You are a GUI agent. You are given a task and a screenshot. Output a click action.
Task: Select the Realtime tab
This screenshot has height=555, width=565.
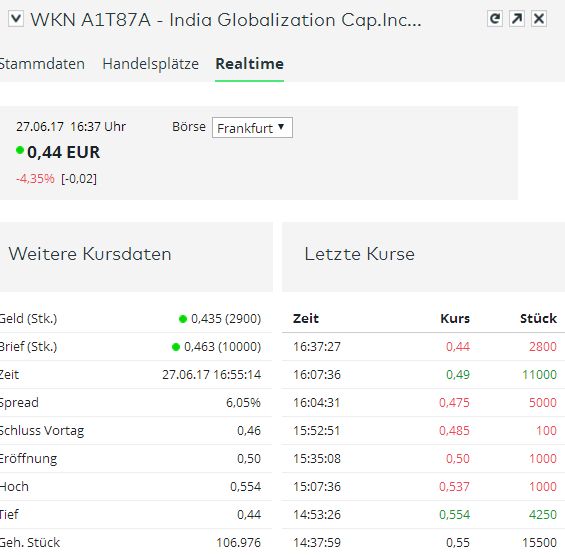pos(249,64)
